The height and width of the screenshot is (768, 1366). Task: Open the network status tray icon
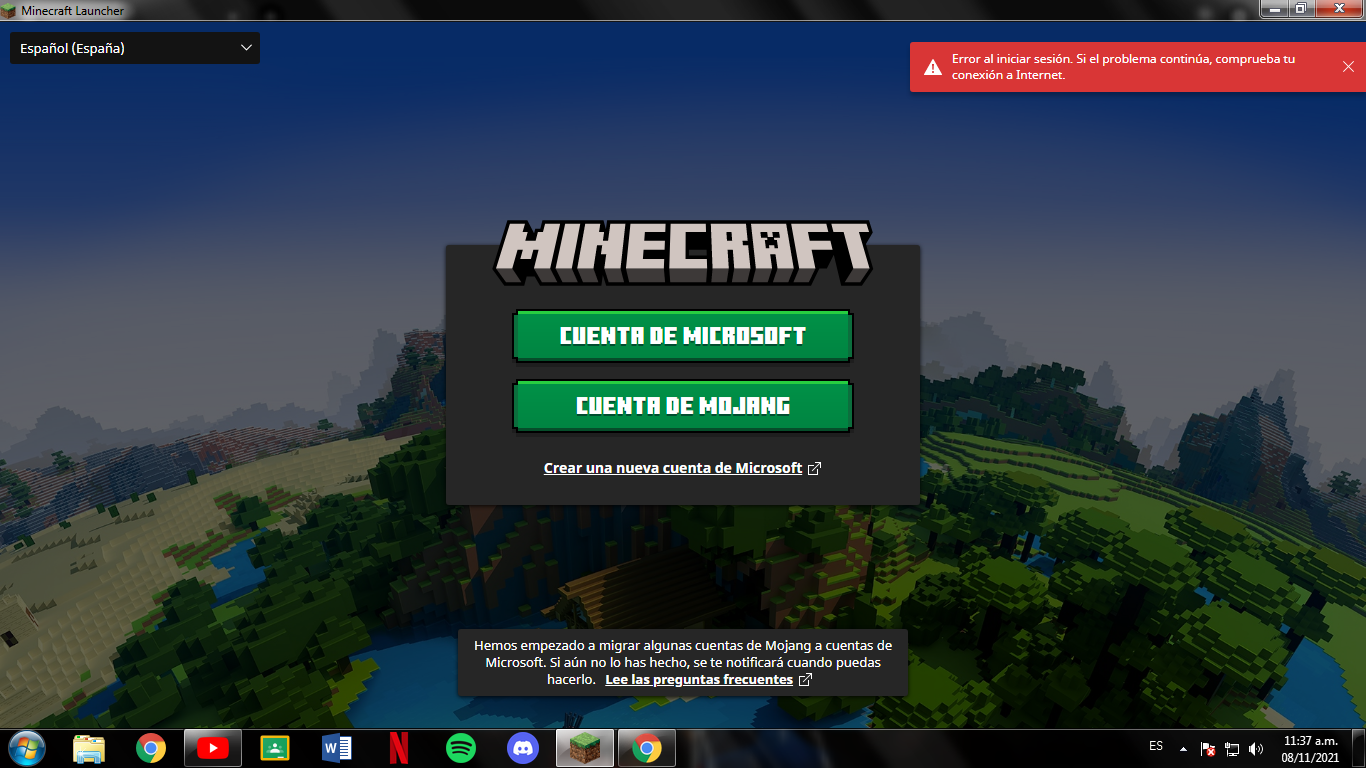pos(1232,748)
